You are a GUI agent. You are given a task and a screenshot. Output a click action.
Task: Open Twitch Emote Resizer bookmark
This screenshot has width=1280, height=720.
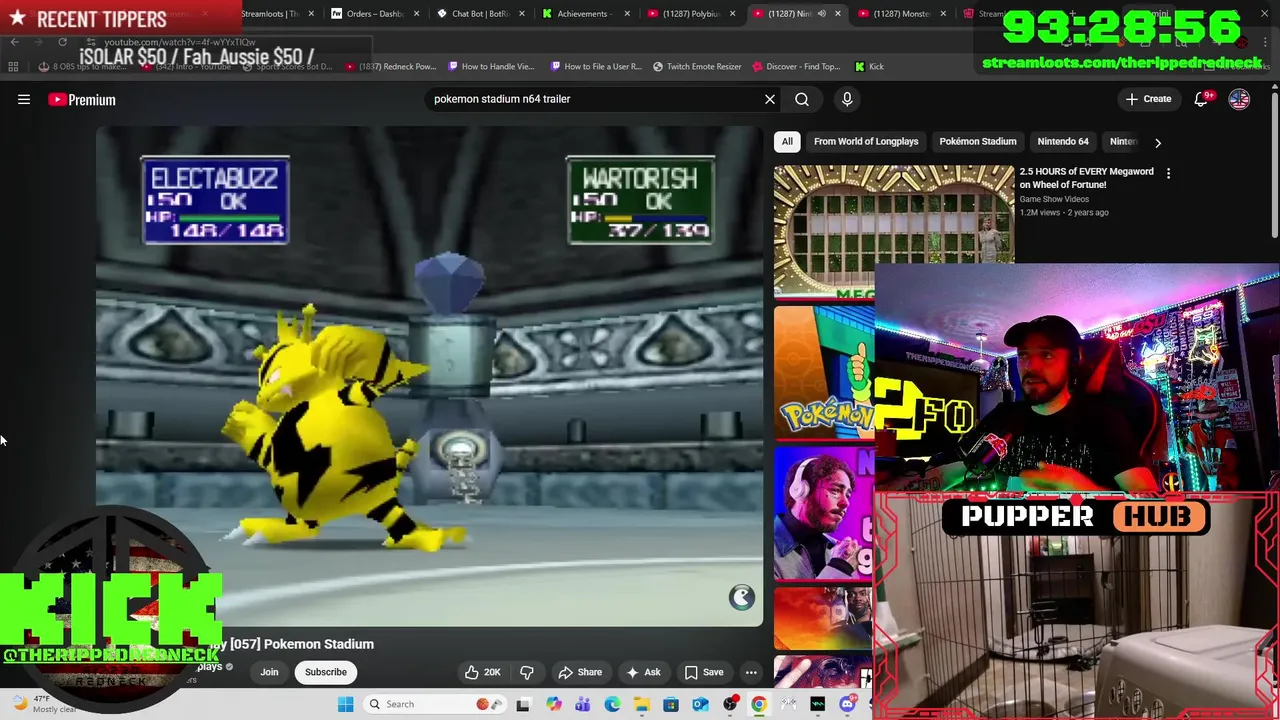point(697,67)
